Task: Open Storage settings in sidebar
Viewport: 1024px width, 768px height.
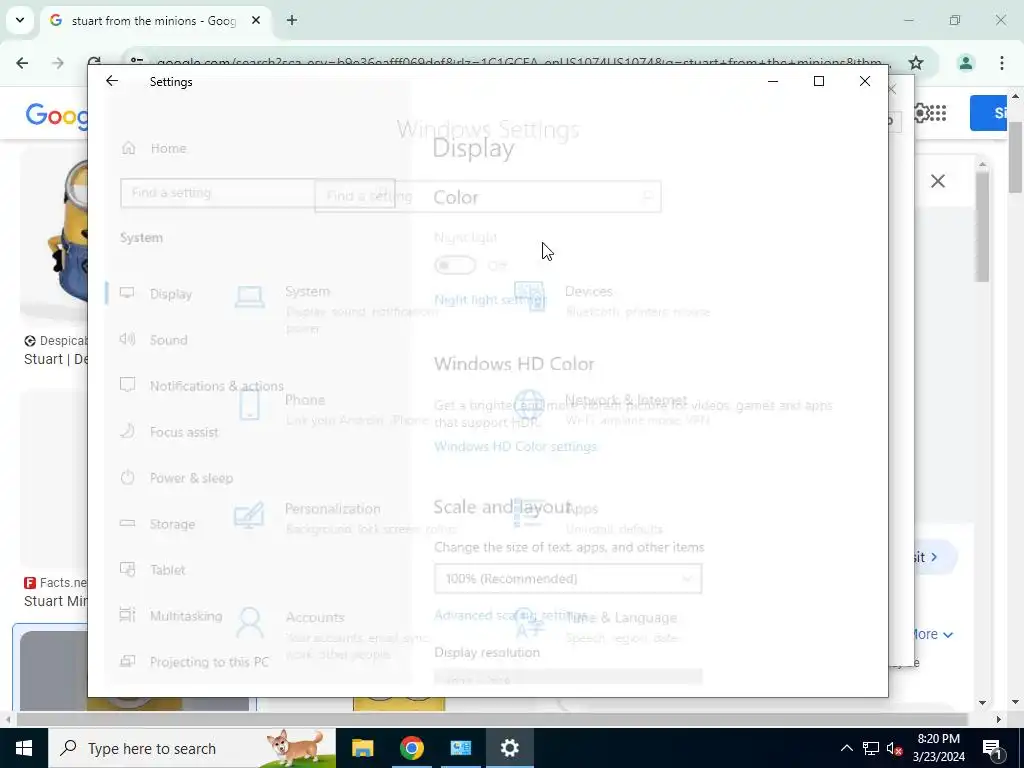Action: pyautogui.click(x=157, y=524)
